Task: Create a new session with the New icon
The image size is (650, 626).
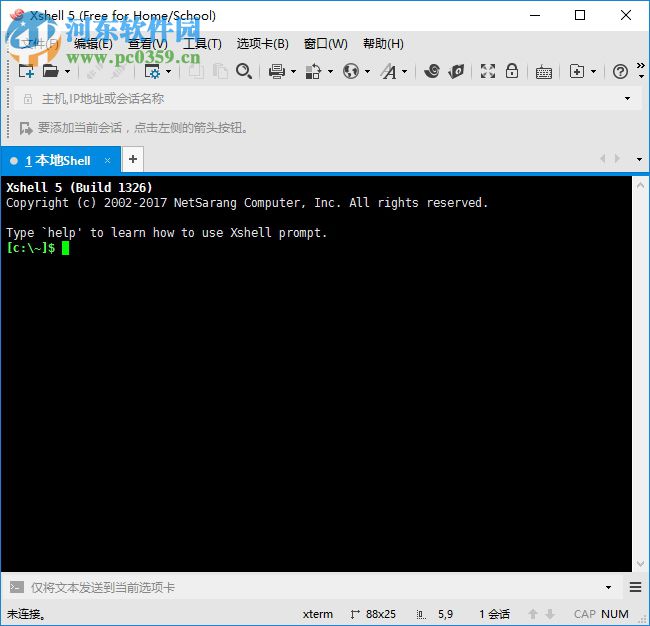Action: (26, 71)
